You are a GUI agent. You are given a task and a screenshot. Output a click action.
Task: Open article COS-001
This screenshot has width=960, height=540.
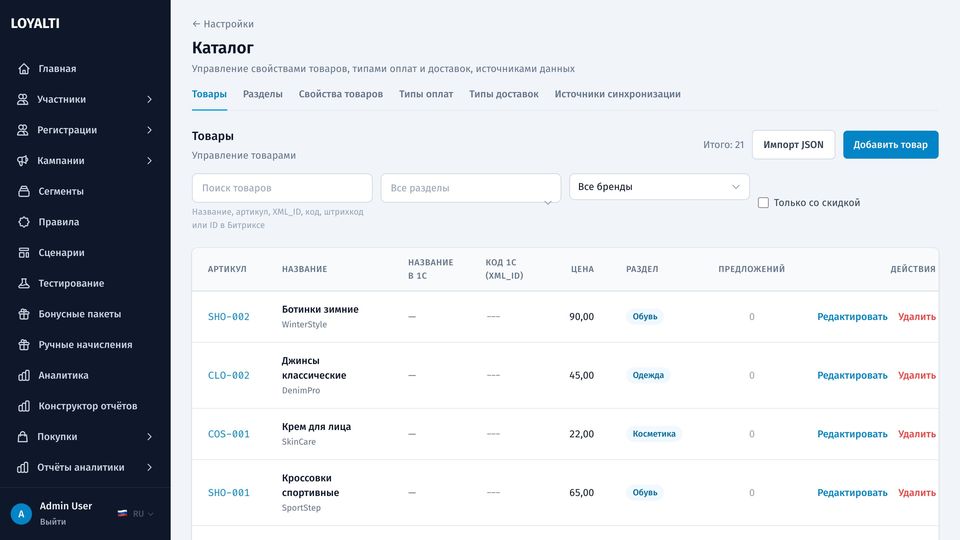228,434
